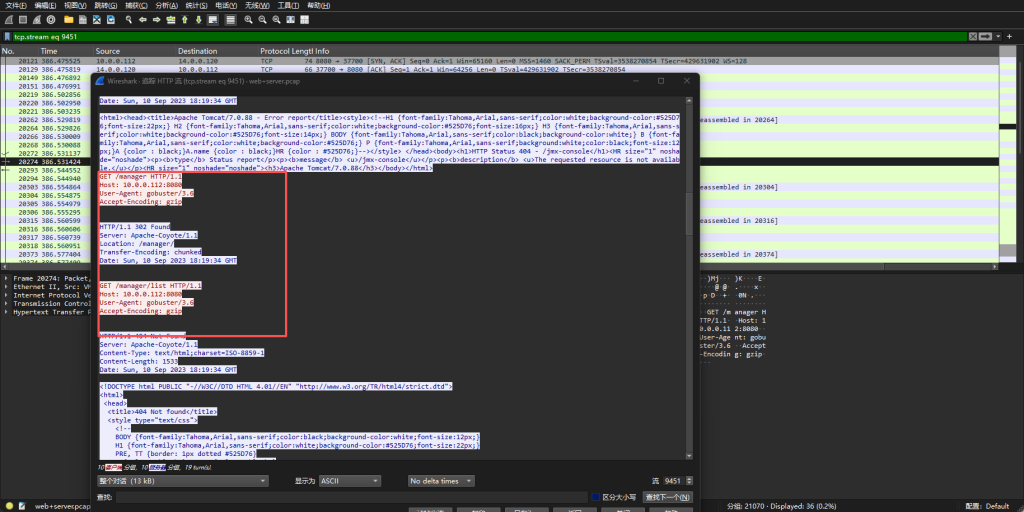Go to previous packet with left arrow

[144, 19]
